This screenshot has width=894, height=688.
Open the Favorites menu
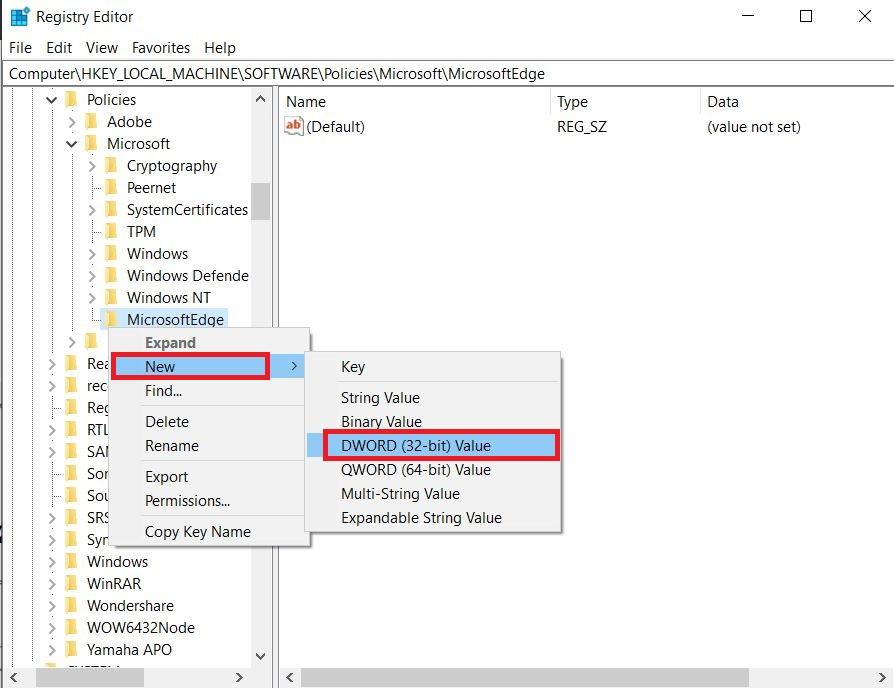(160, 47)
